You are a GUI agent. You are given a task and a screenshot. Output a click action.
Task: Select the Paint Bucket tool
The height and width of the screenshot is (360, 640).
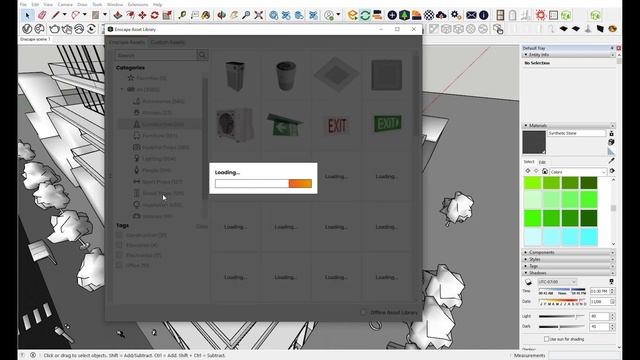point(206,16)
